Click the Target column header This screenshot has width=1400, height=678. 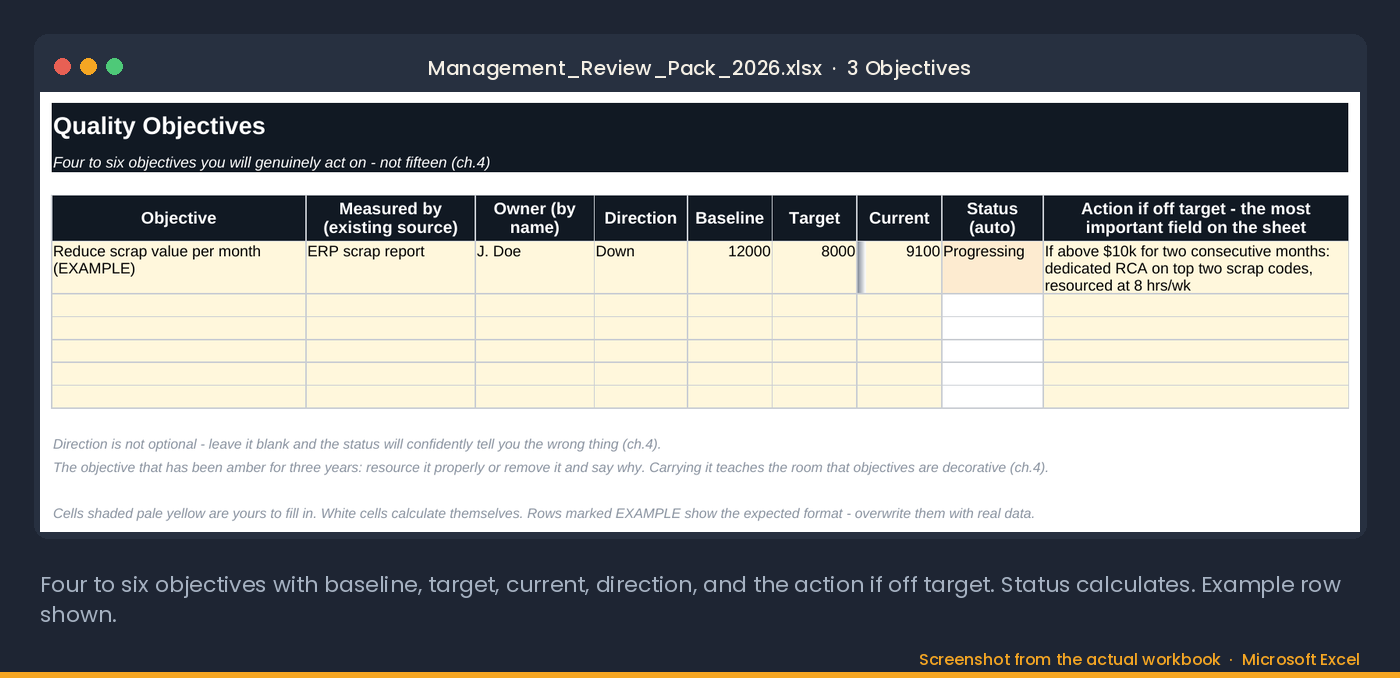tap(815, 218)
